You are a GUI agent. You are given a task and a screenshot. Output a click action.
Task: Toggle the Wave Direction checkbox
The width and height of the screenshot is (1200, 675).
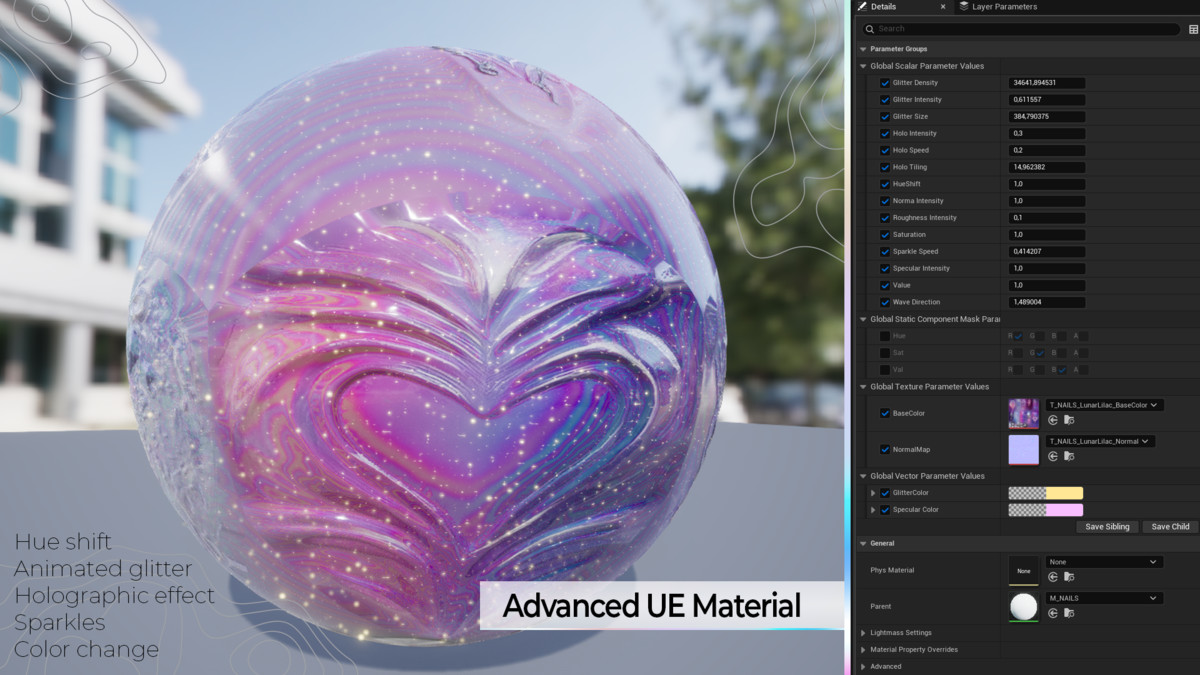click(885, 302)
